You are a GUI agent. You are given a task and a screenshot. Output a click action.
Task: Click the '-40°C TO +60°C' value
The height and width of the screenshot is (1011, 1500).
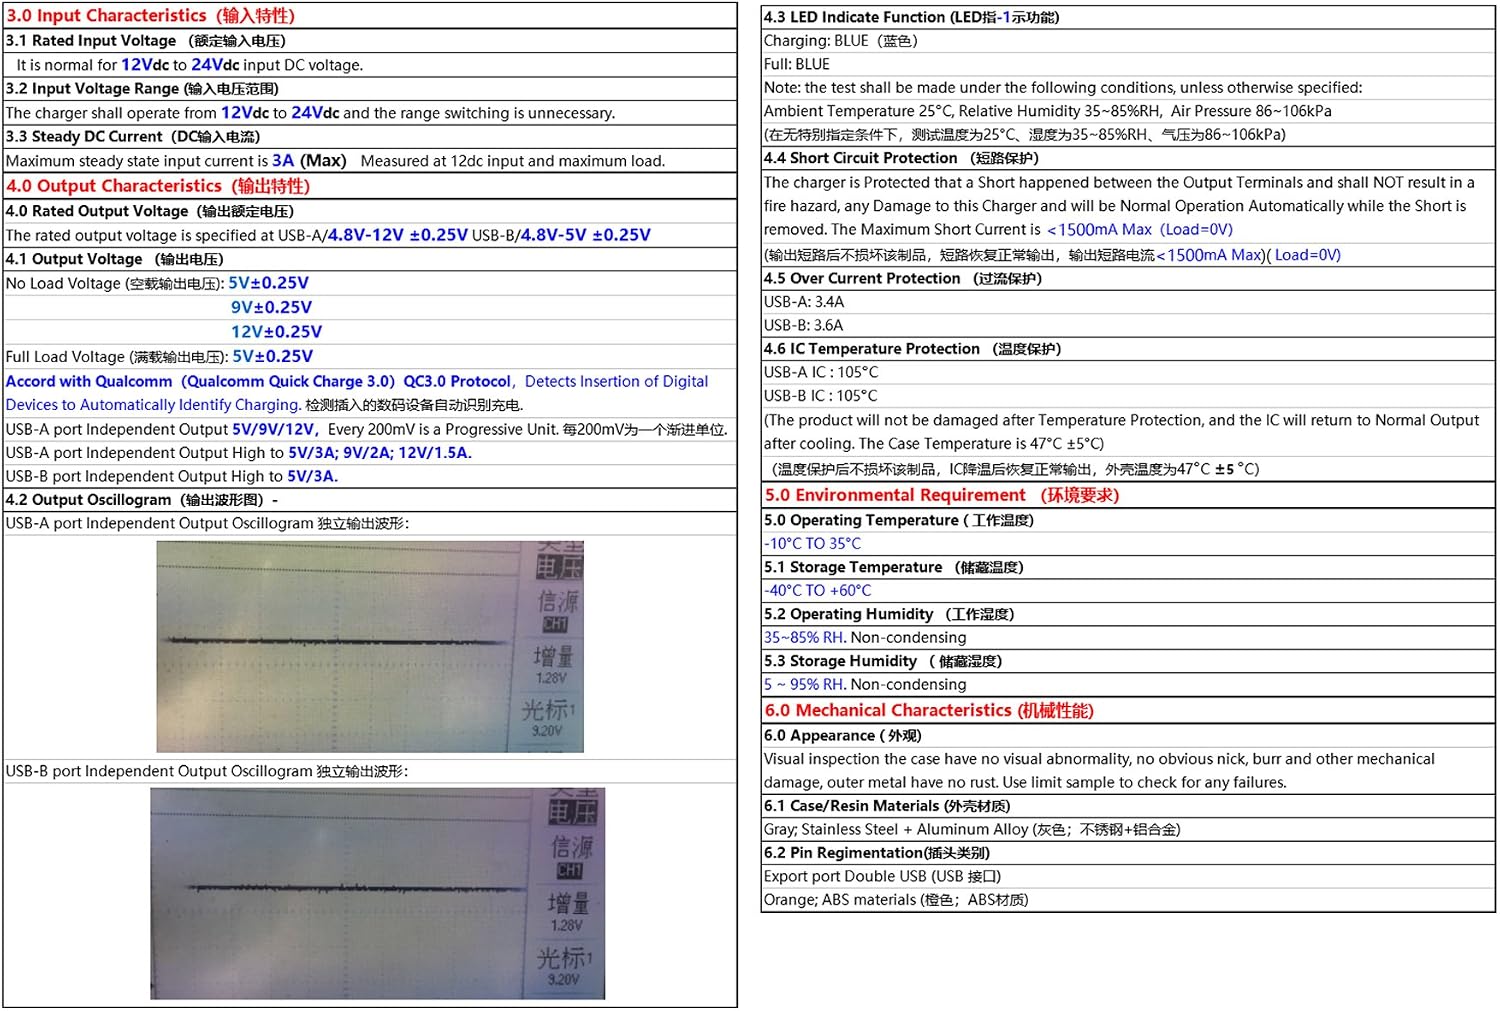pyautogui.click(x=818, y=591)
